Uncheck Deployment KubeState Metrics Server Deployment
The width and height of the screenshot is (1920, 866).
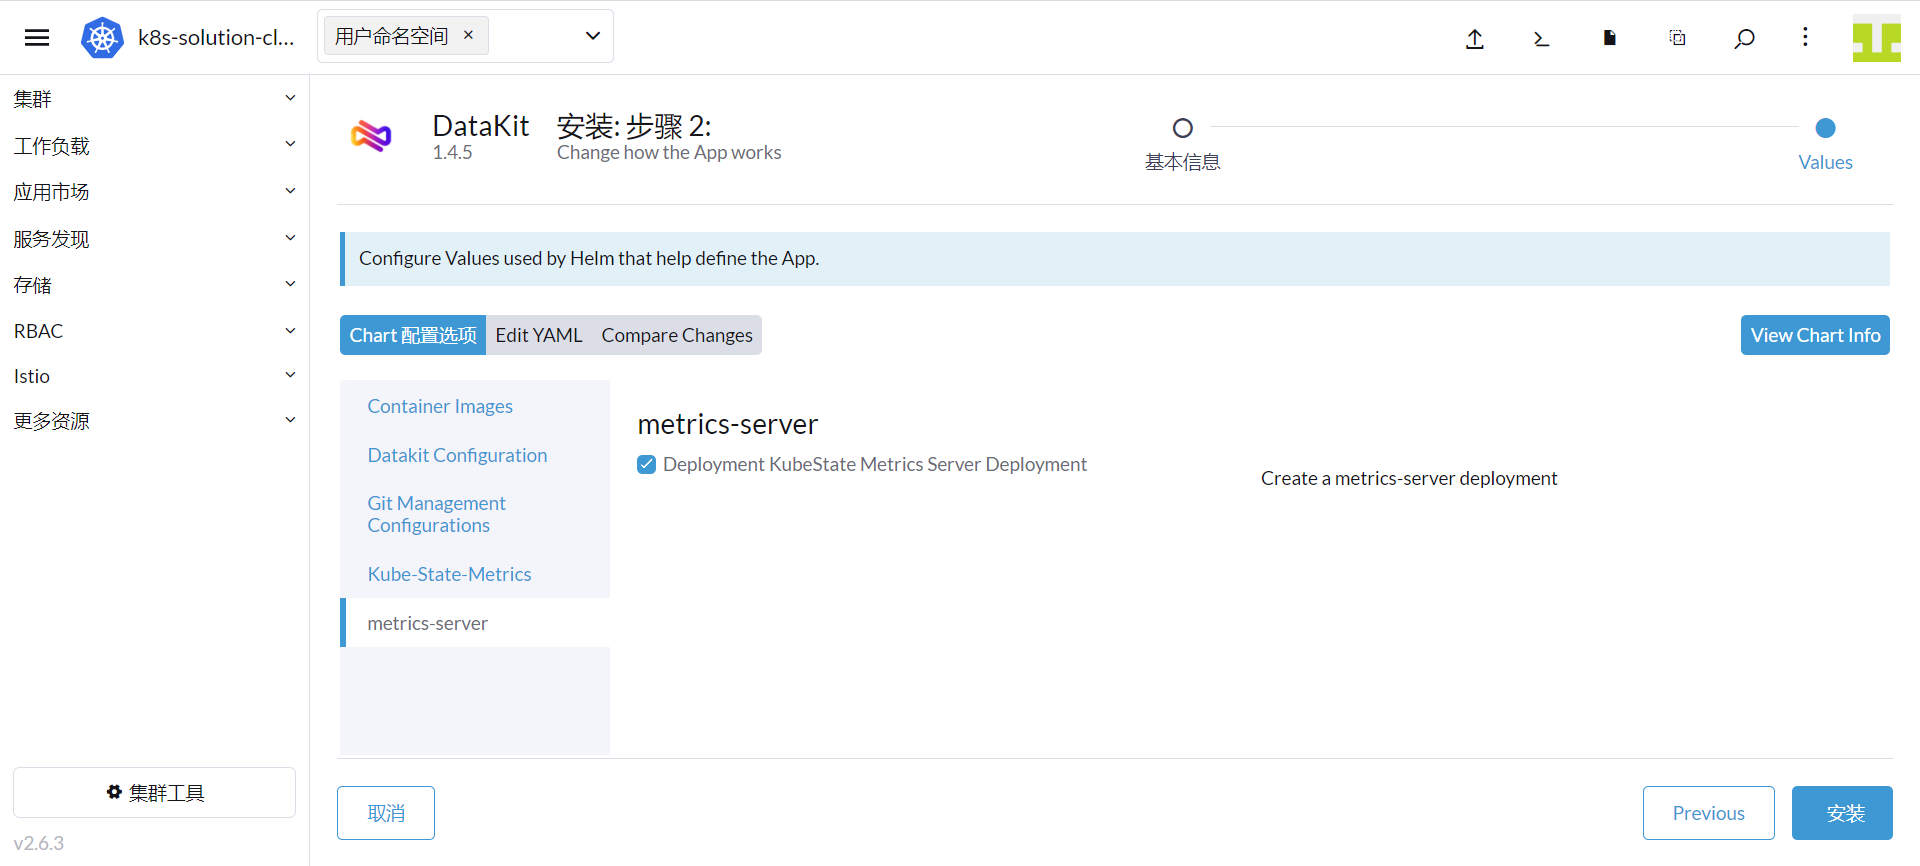tap(647, 464)
